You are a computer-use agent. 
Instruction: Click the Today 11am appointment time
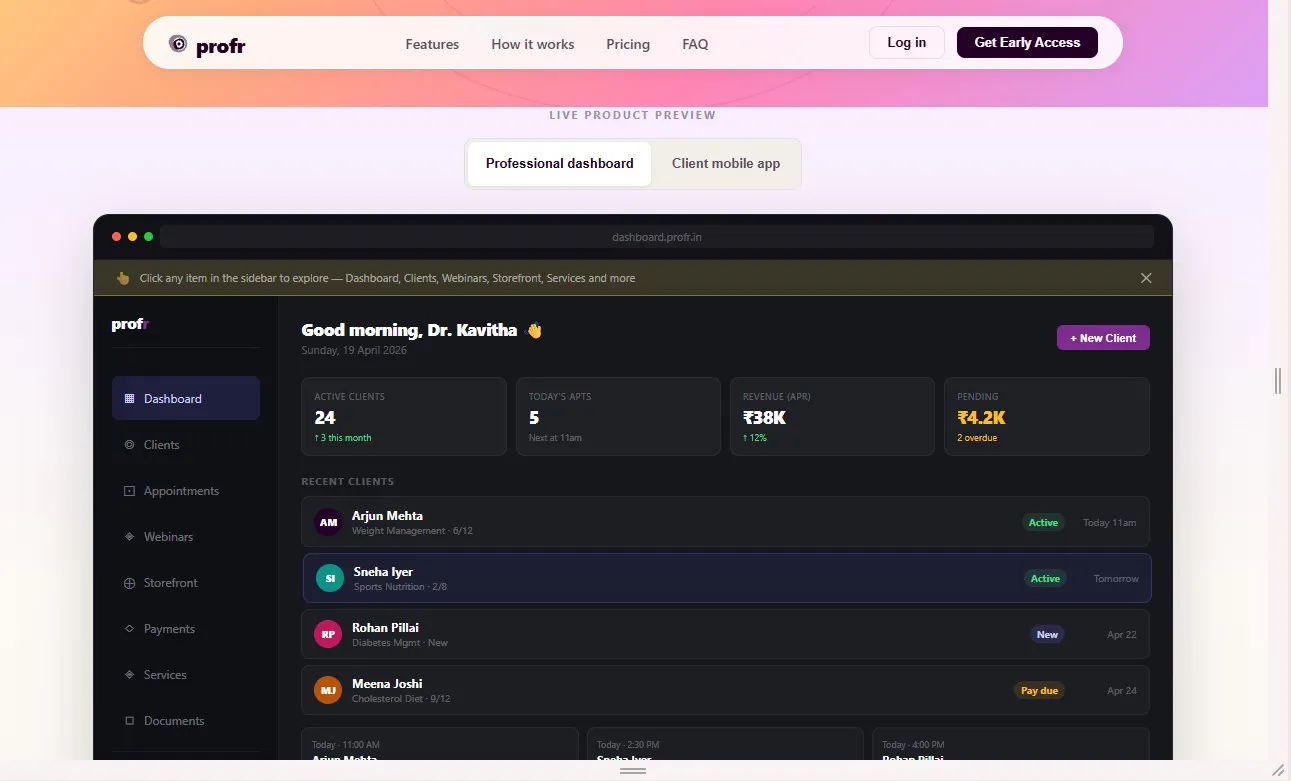(x=1110, y=523)
